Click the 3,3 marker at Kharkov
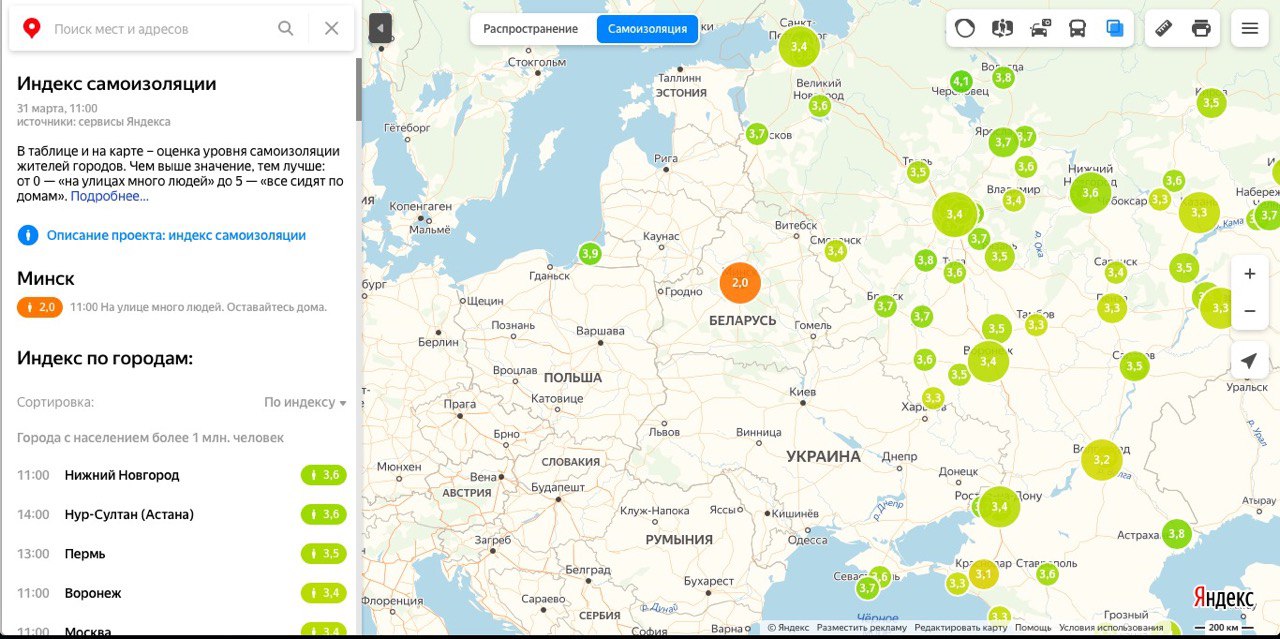 [933, 398]
